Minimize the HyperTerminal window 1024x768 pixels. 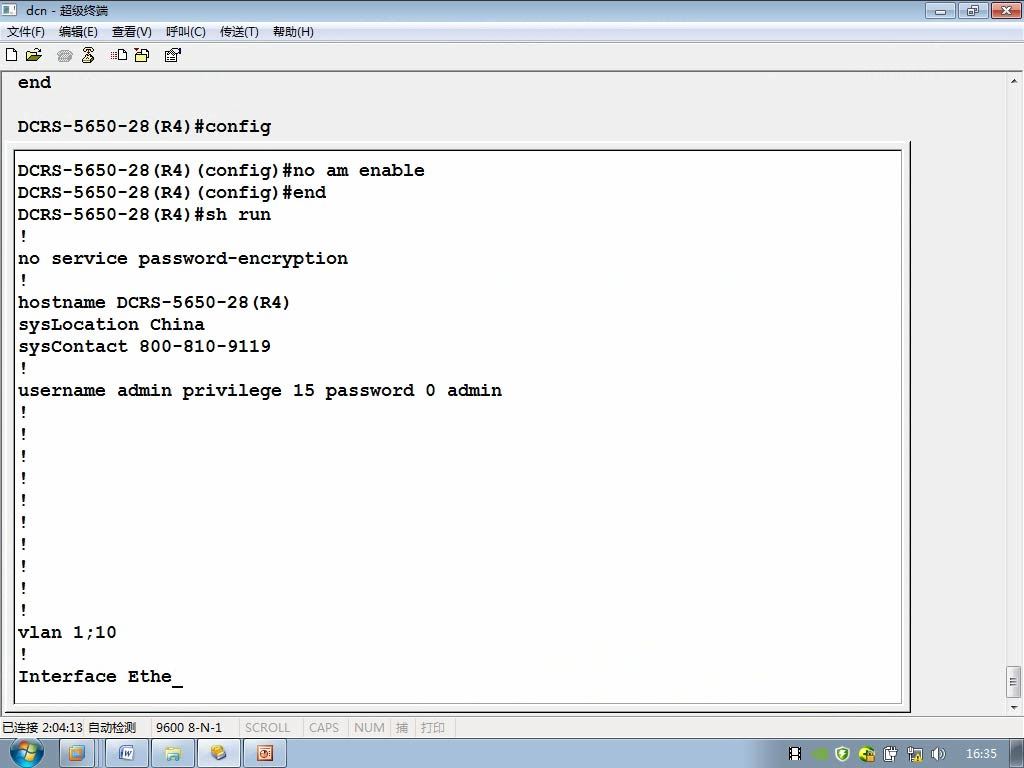pyautogui.click(x=940, y=10)
